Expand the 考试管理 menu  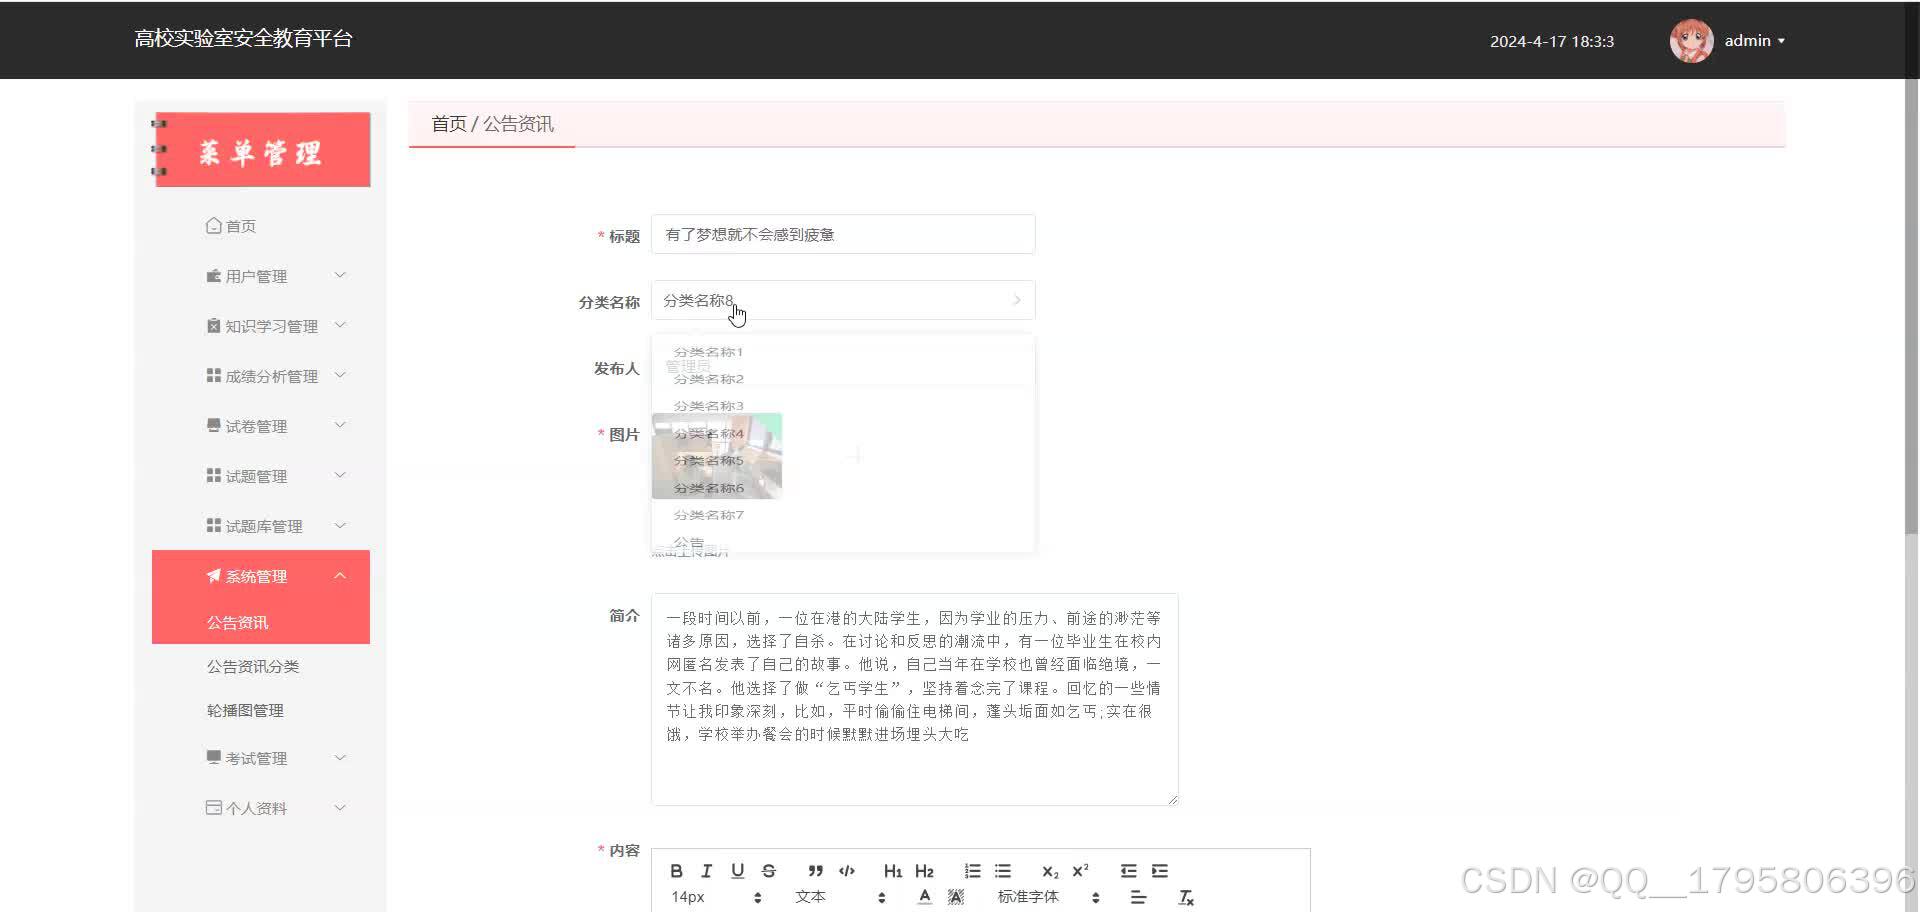(x=261, y=758)
